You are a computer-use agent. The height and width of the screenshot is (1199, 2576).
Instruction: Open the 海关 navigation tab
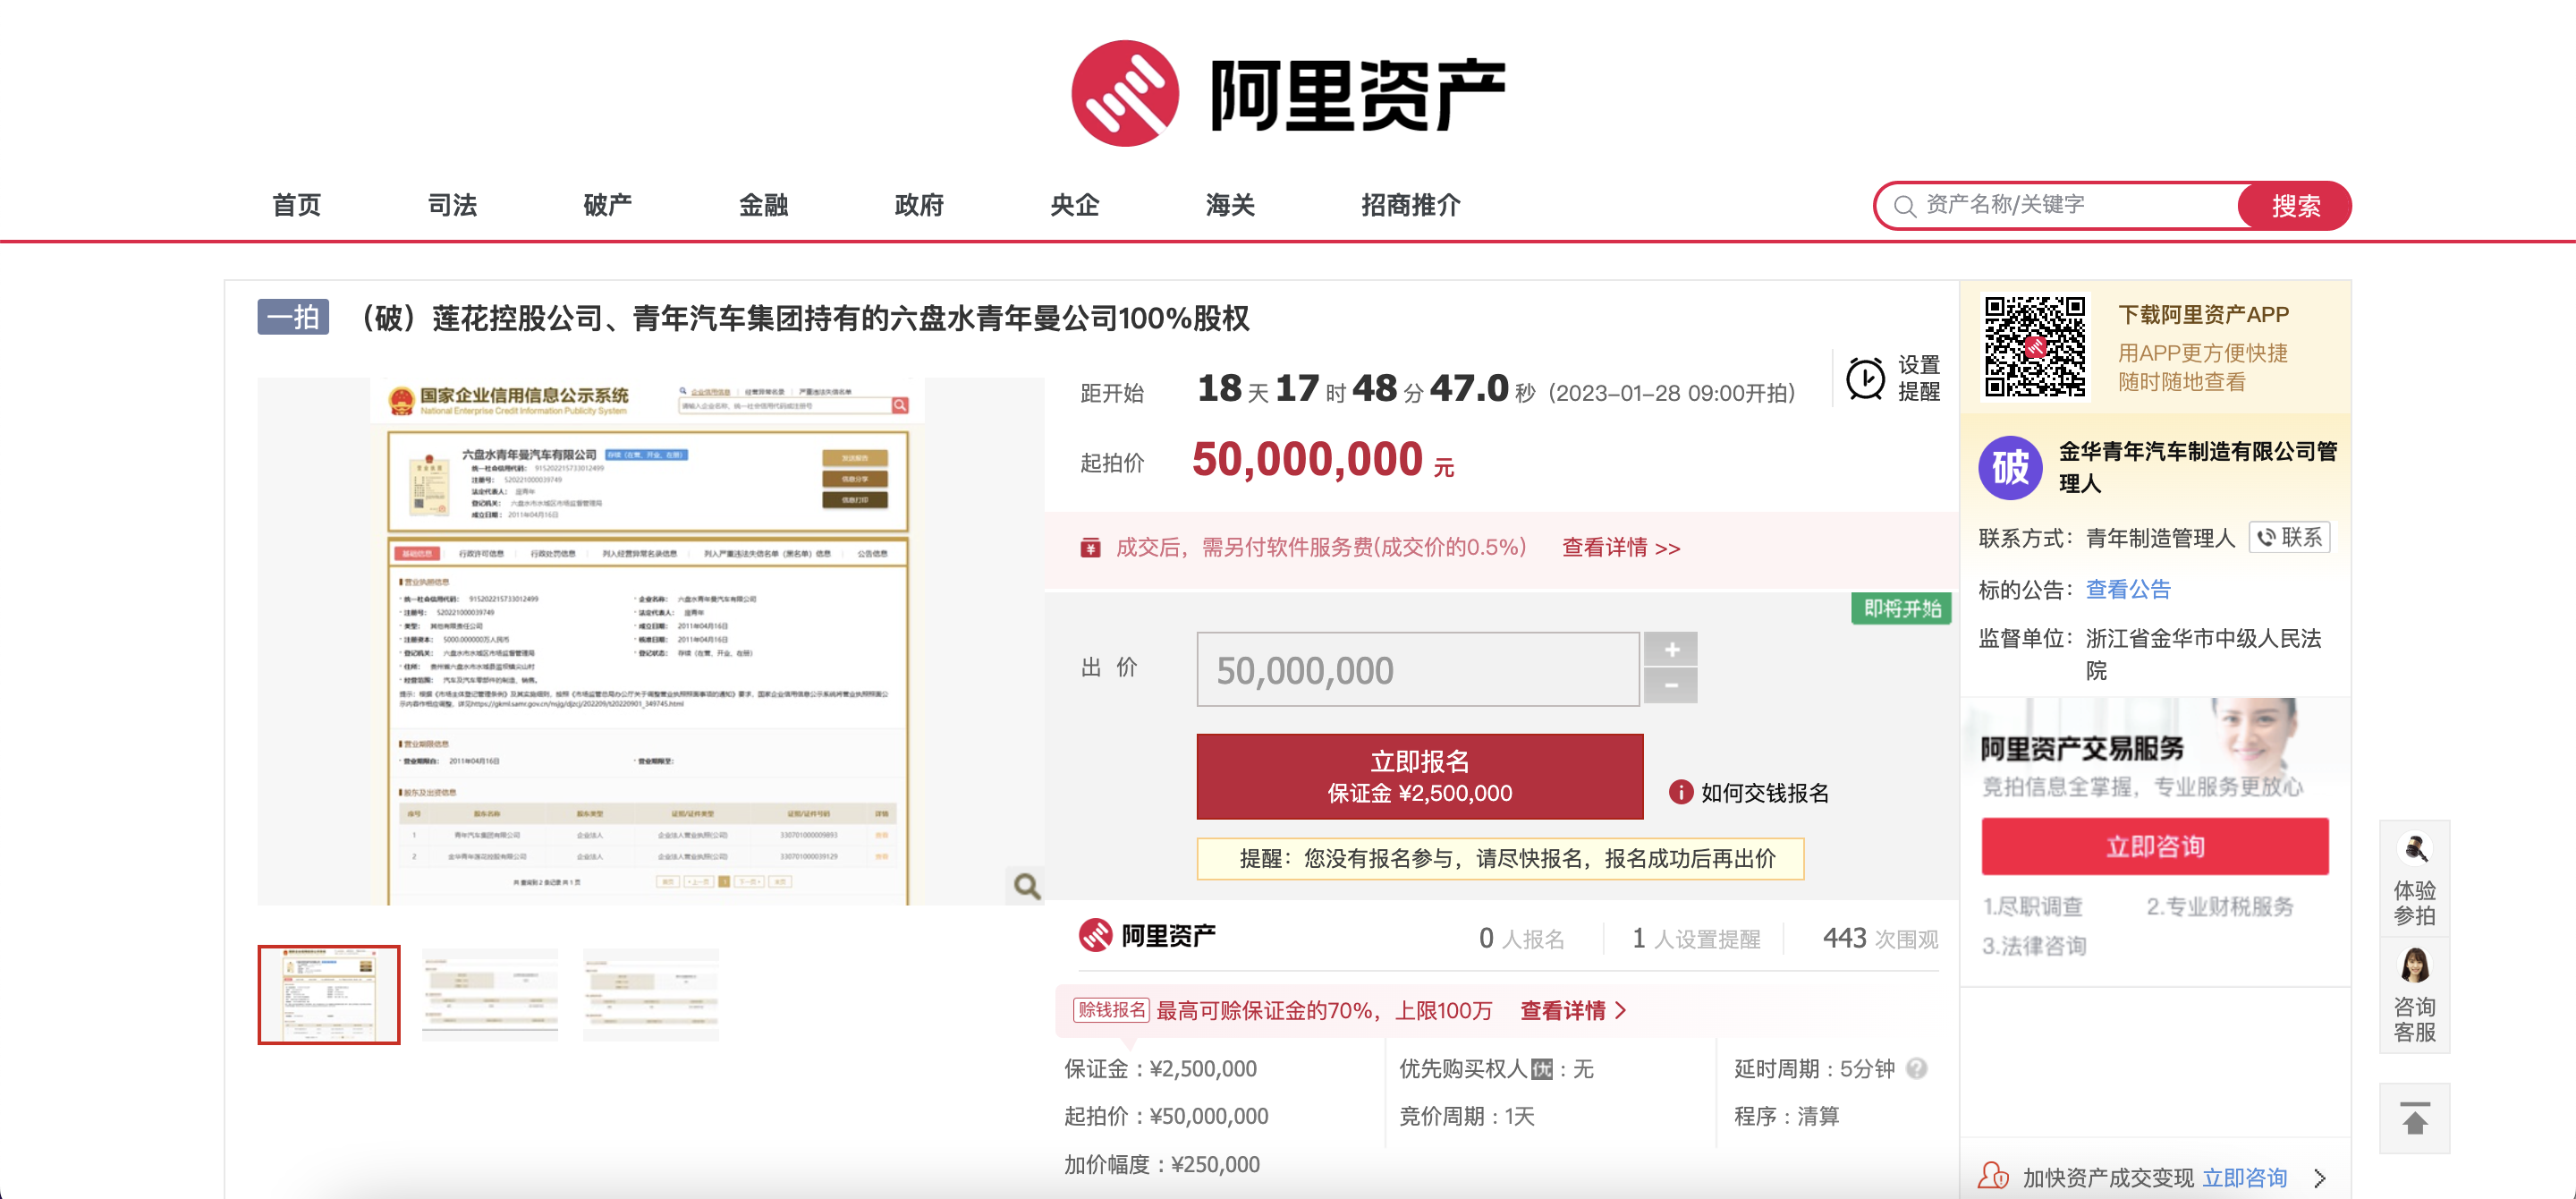1230,205
